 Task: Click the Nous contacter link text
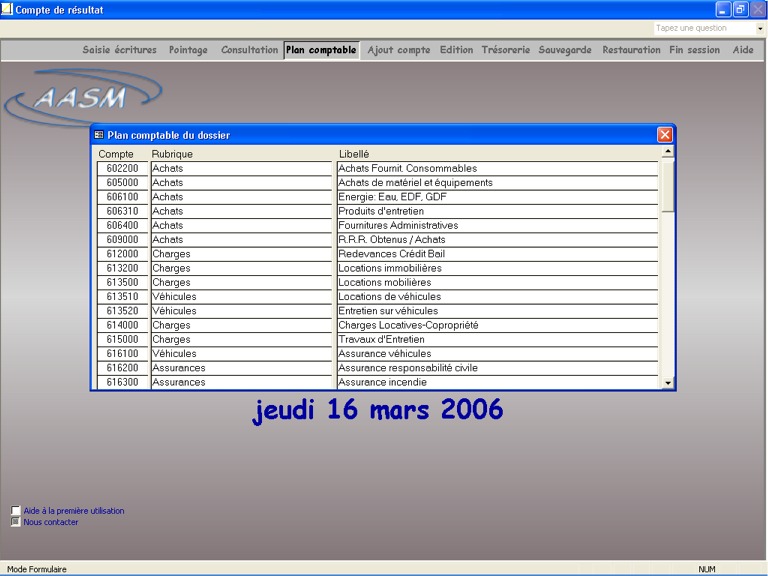(51, 522)
